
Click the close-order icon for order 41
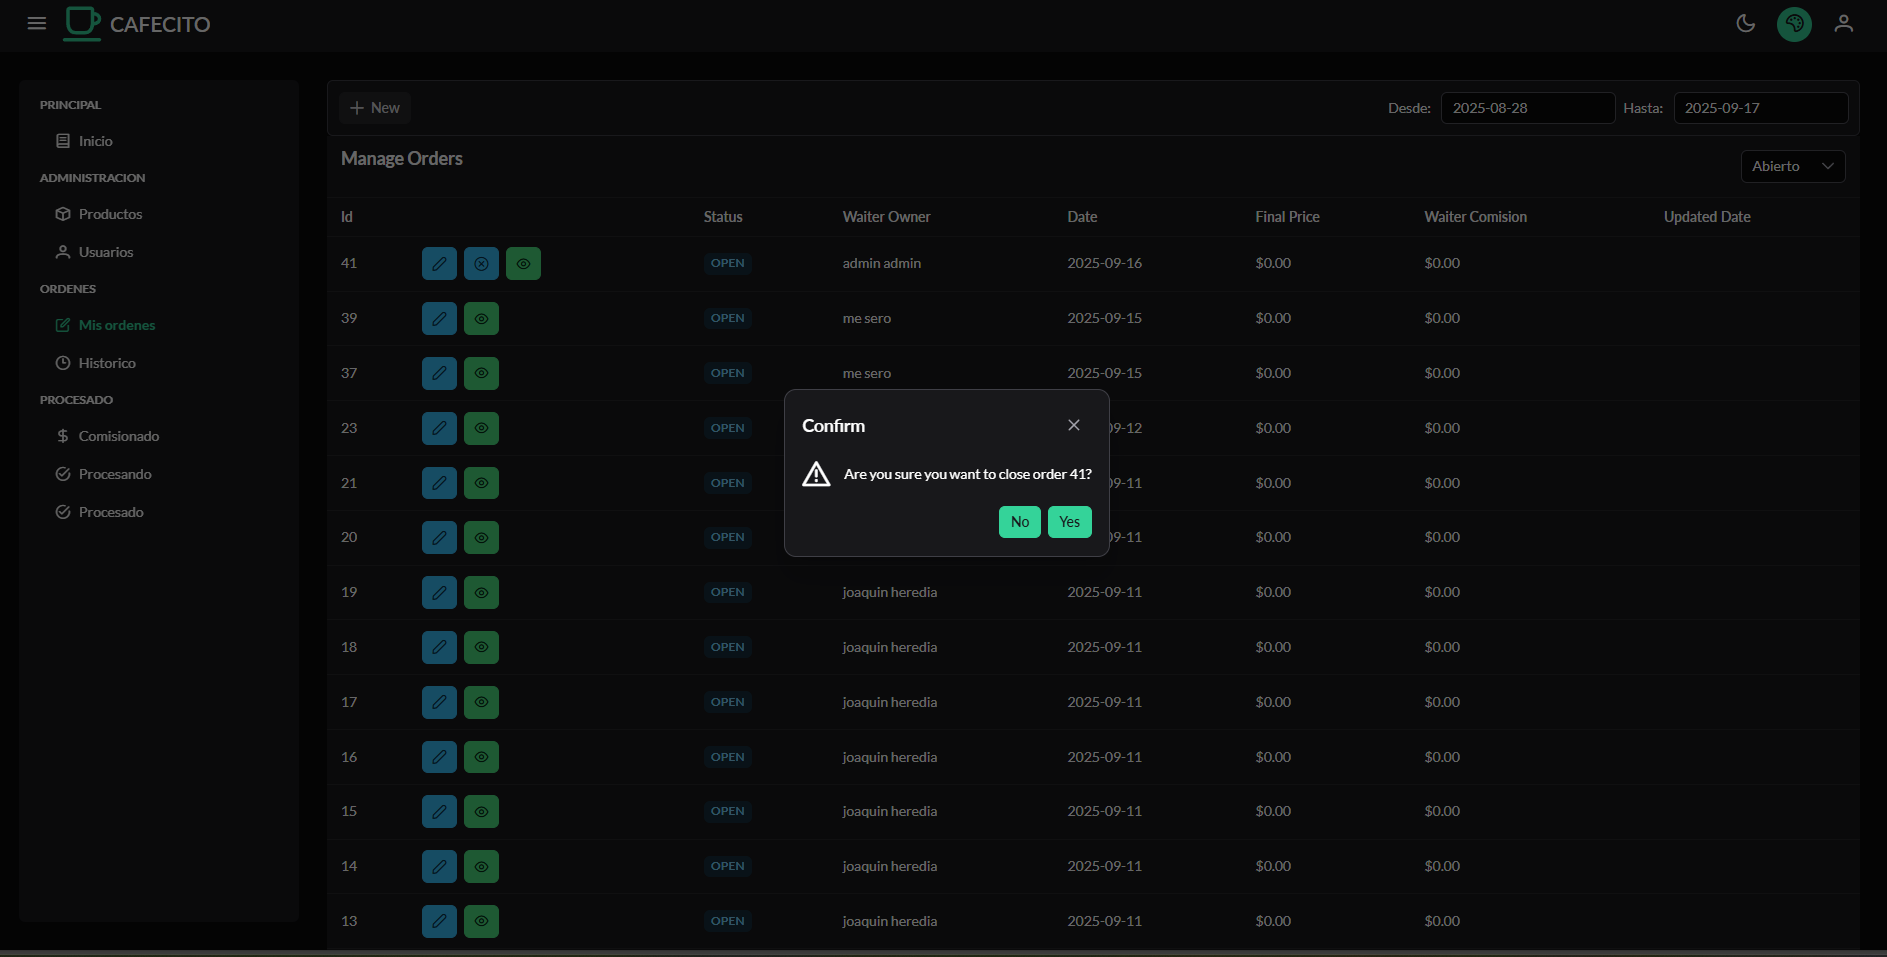(x=481, y=264)
